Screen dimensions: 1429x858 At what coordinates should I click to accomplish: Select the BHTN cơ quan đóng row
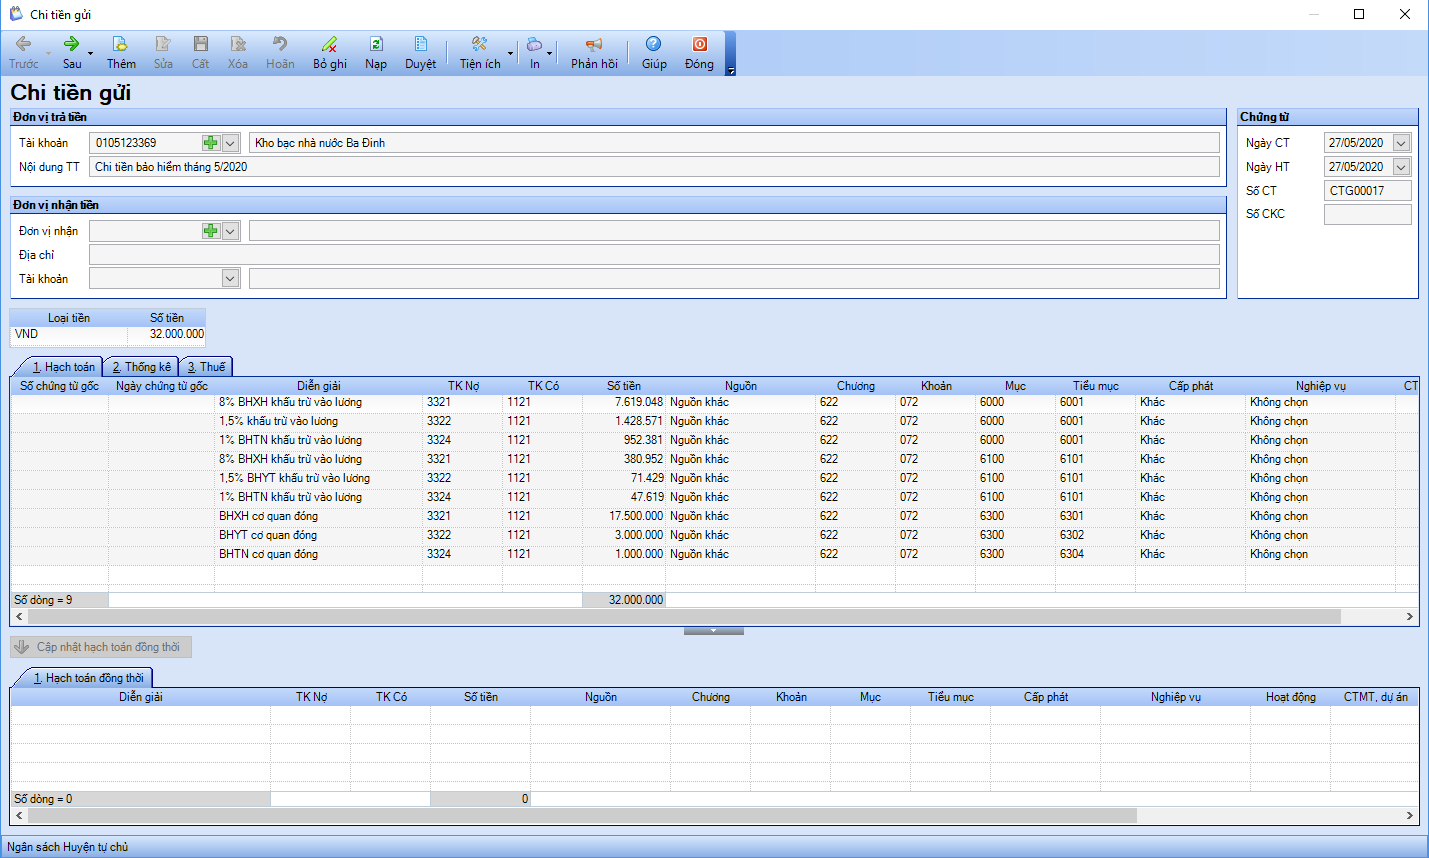(x=714, y=554)
